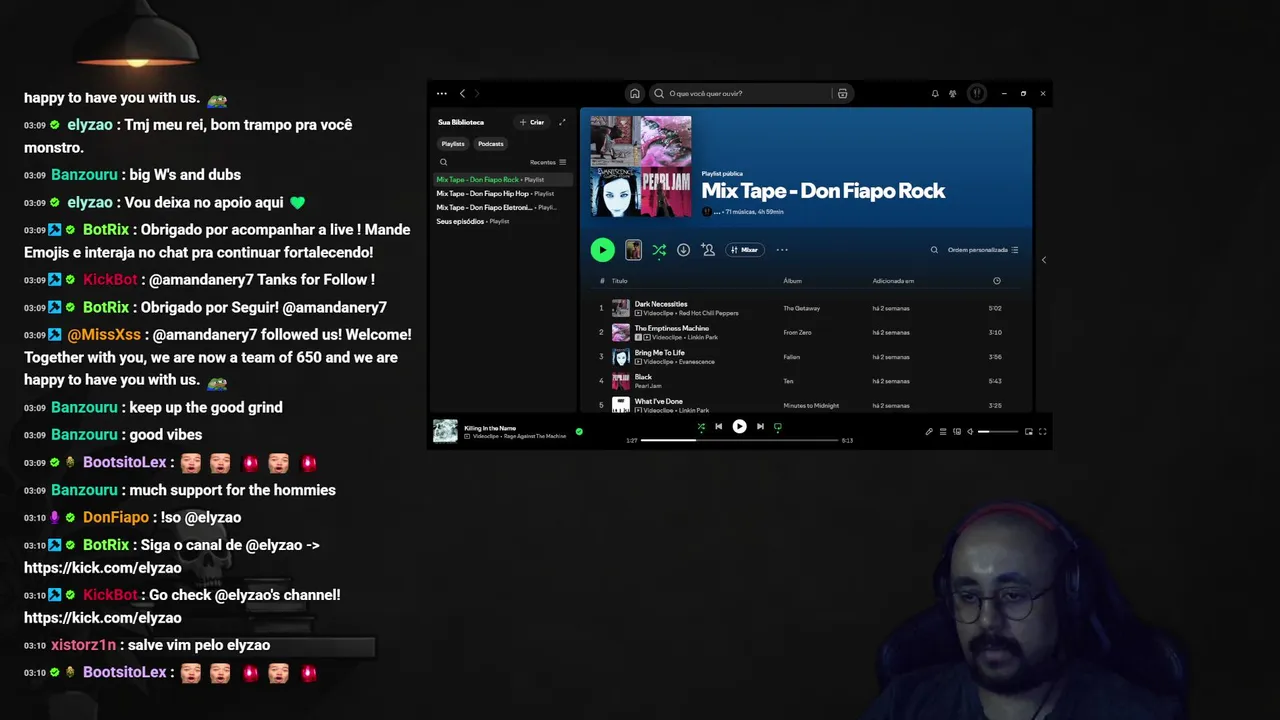Open Mix Tape - Don Fiapo Eletroni... playlist

pyautogui.click(x=503, y=207)
